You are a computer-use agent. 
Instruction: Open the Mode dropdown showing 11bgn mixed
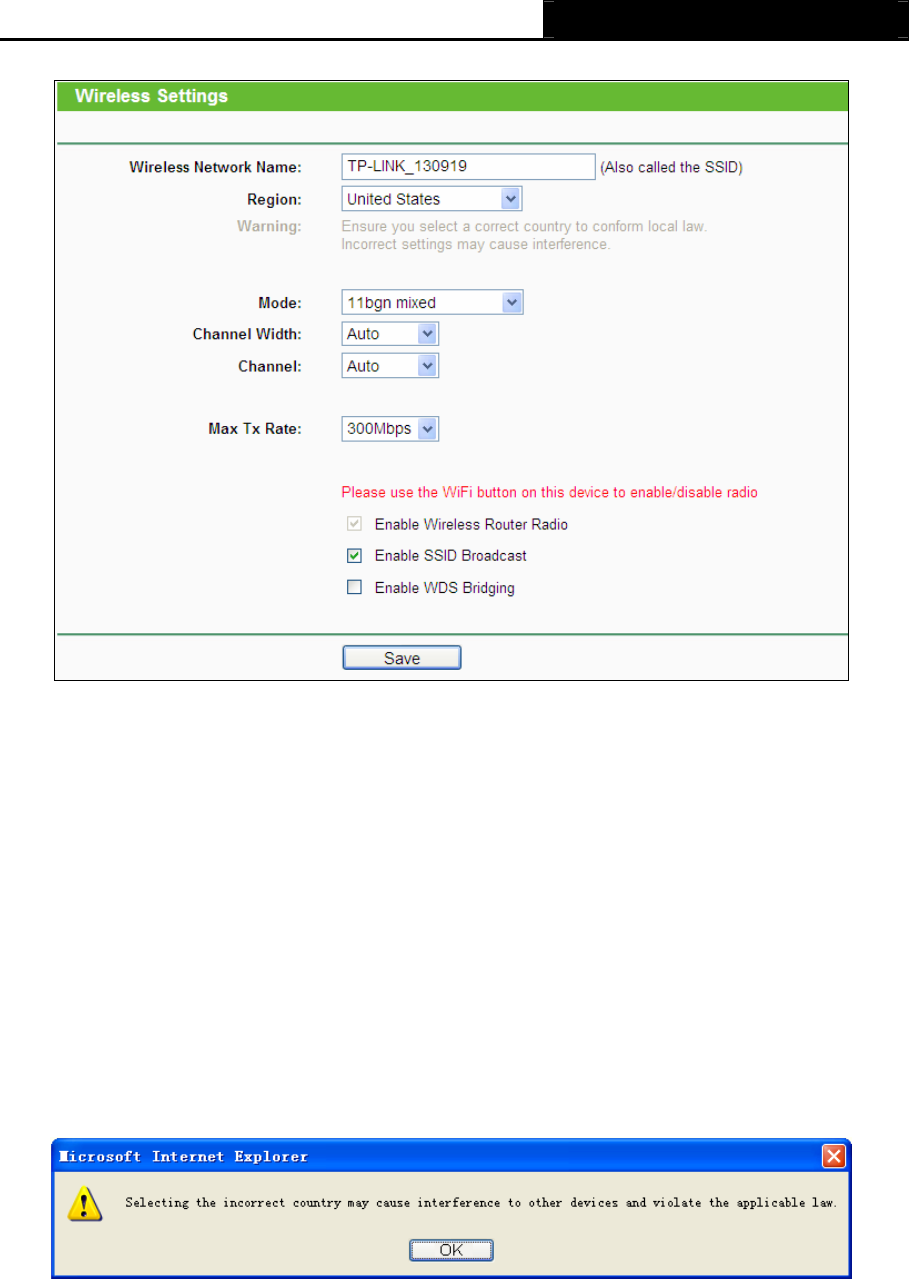point(432,302)
